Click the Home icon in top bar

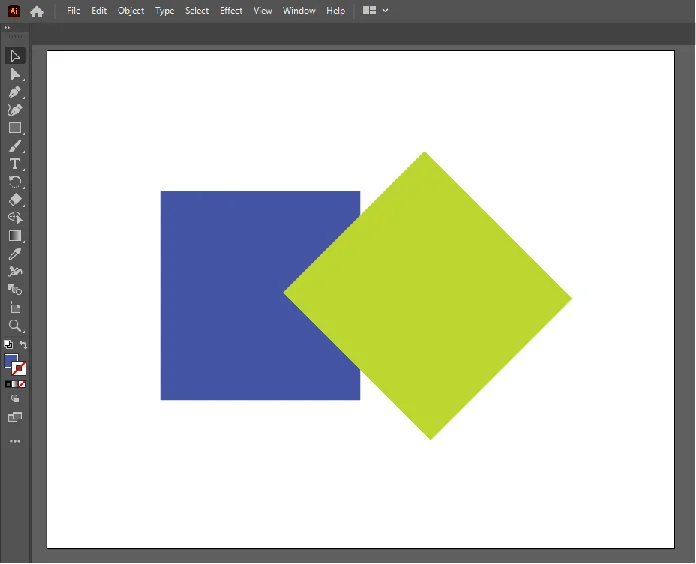37,11
